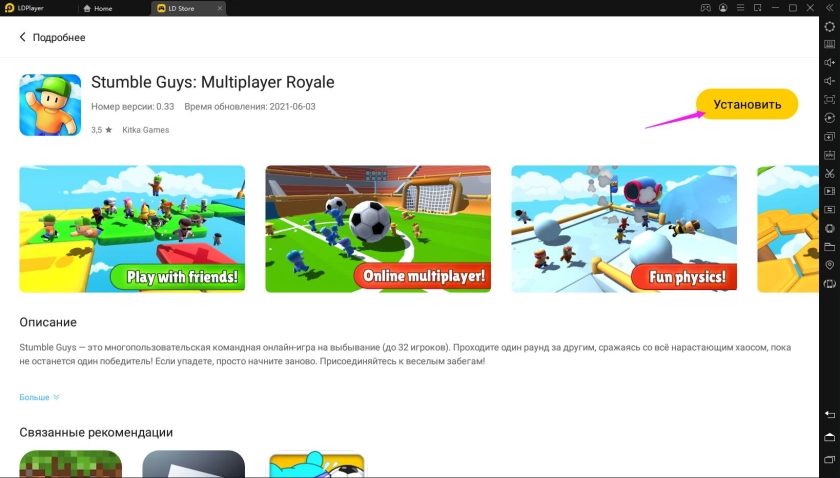This screenshot has width=840, height=478.
Task: Maximize the LDPlayer window
Action: 793,8
